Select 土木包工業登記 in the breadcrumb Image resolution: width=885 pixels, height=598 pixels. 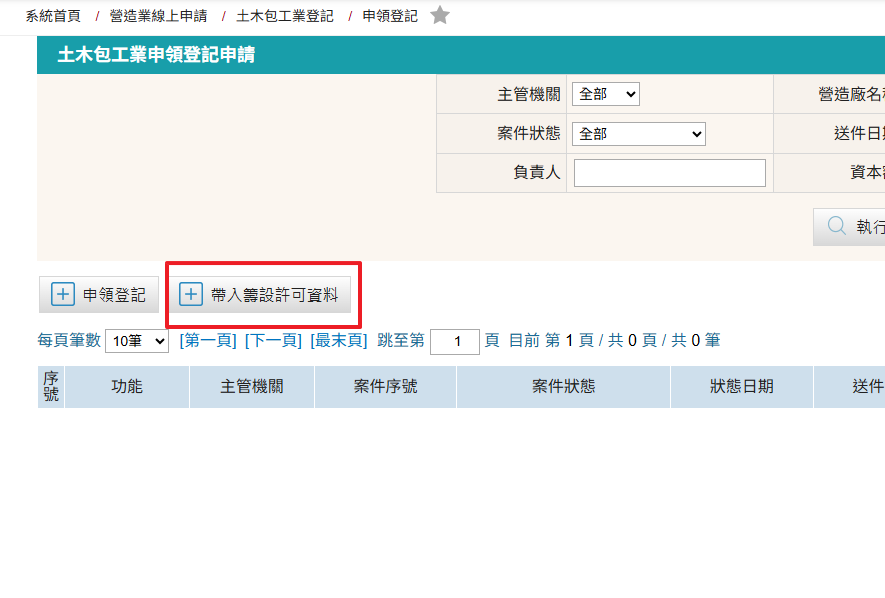click(x=285, y=16)
